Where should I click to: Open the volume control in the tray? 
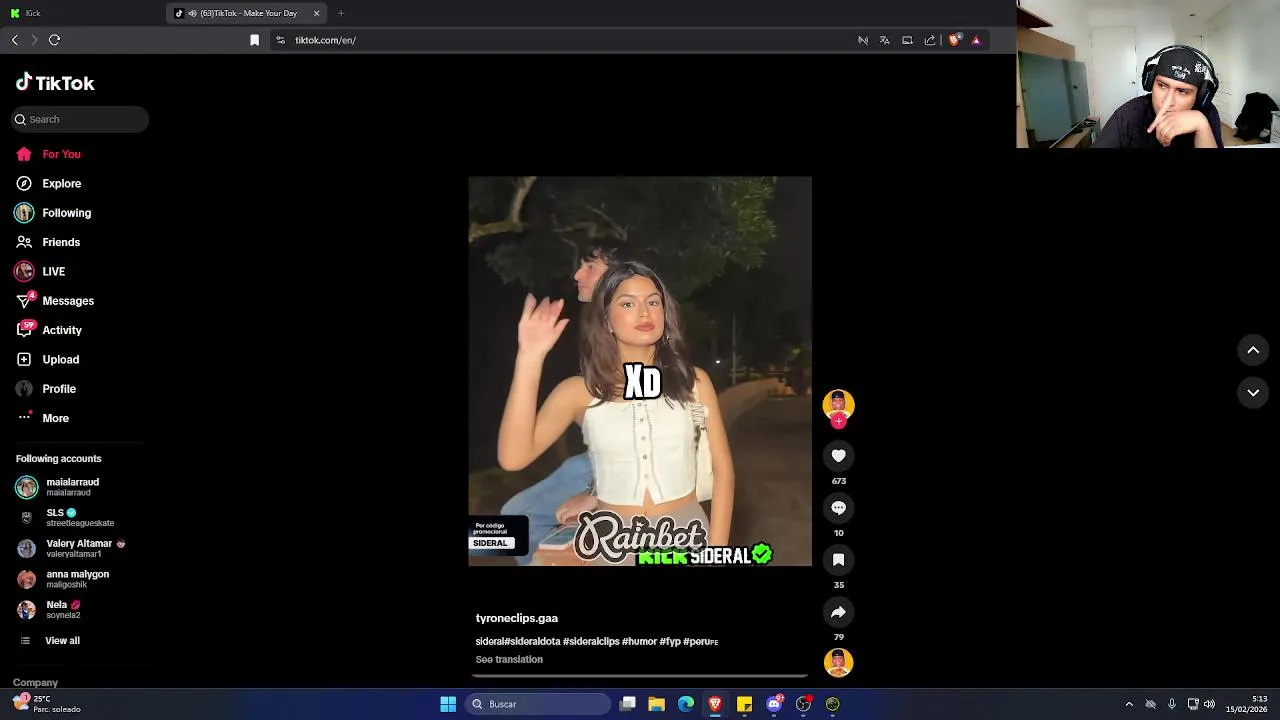1209,704
